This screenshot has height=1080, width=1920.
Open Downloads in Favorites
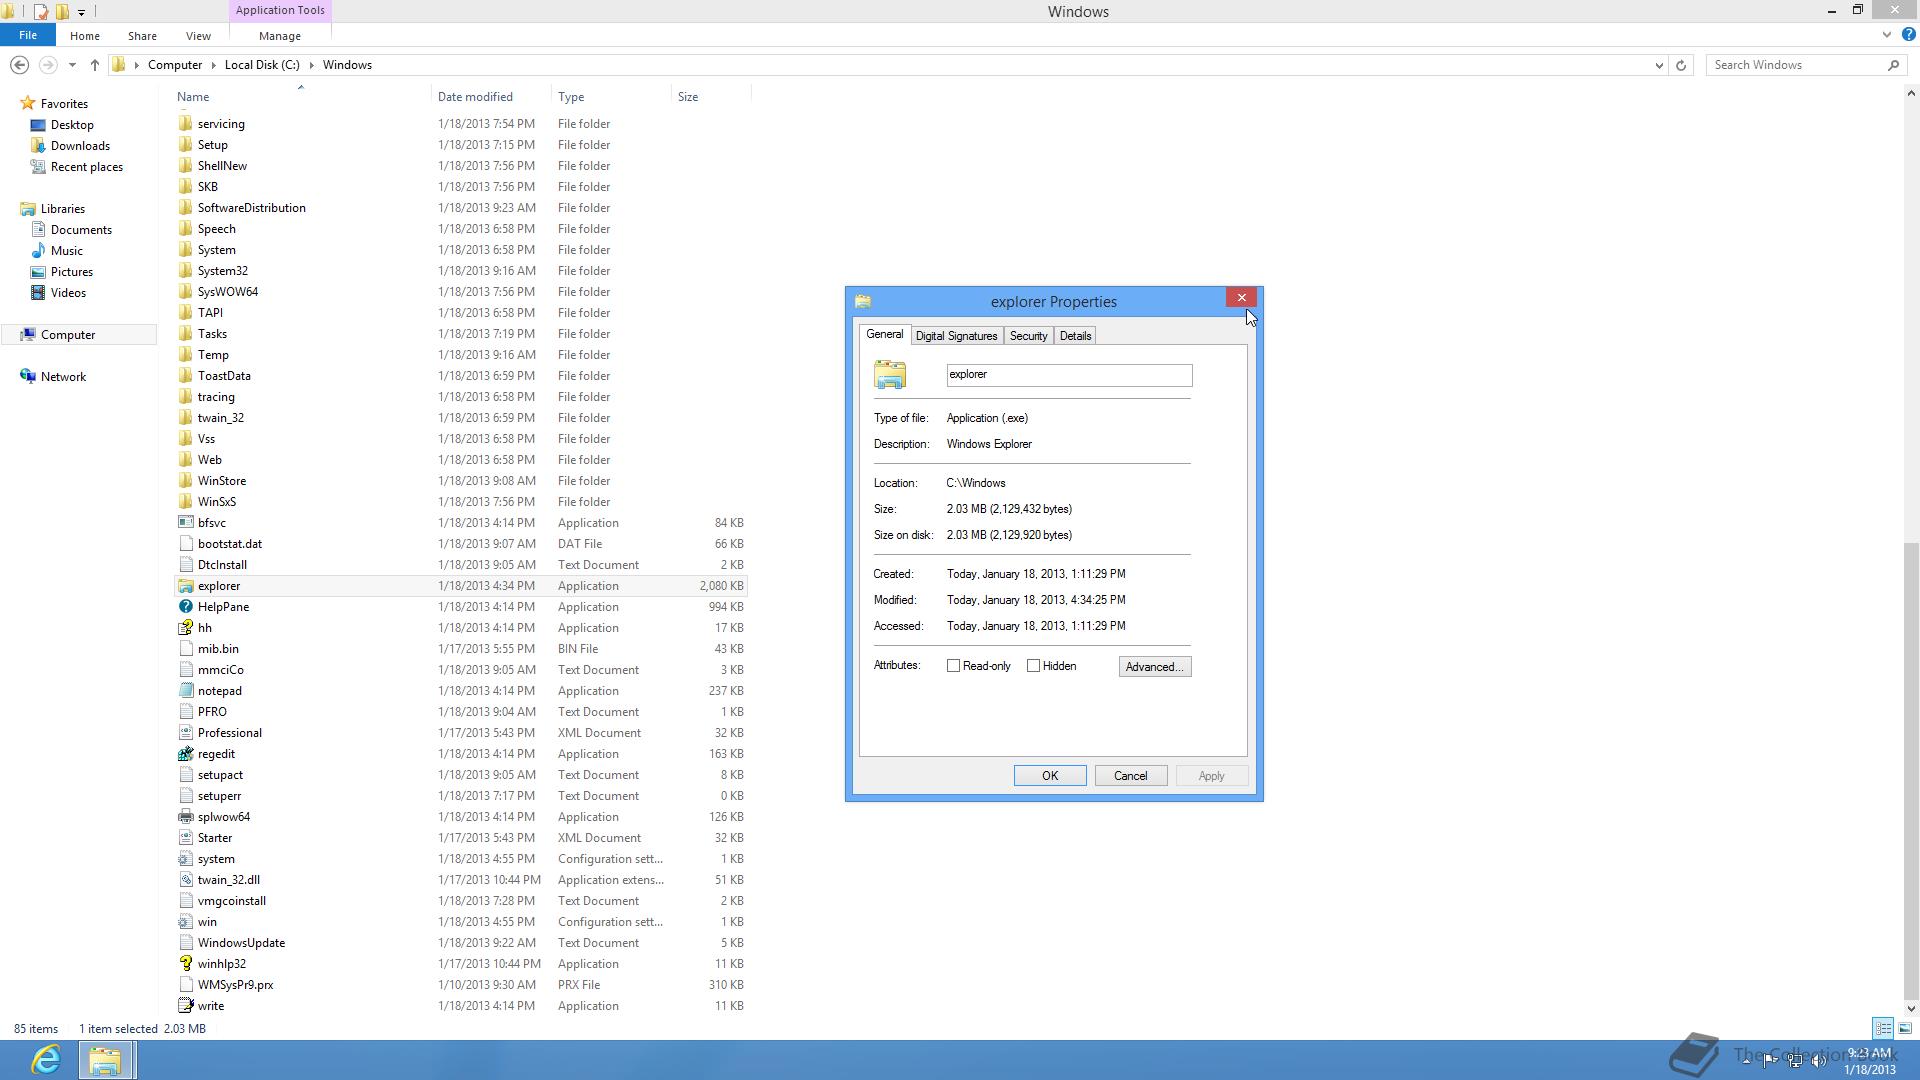click(80, 146)
